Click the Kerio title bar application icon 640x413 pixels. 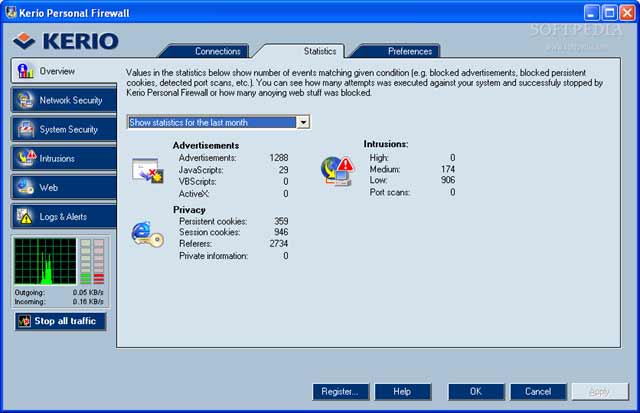11,13
